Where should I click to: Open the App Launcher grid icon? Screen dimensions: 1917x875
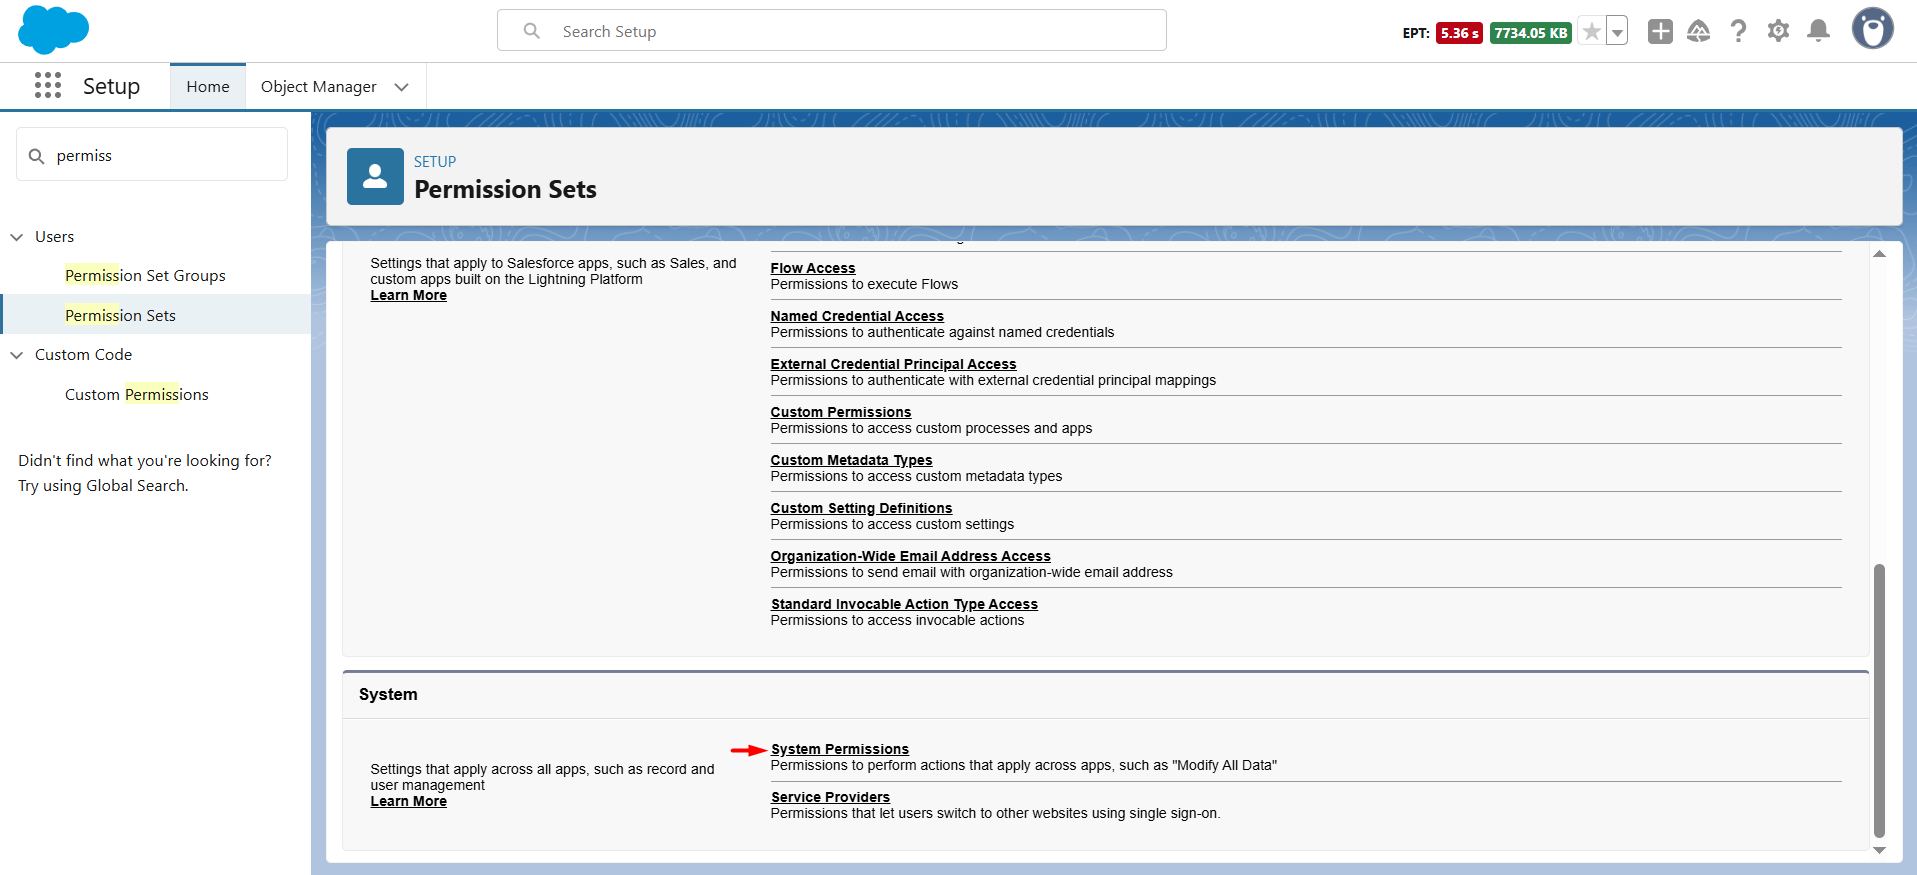(47, 86)
